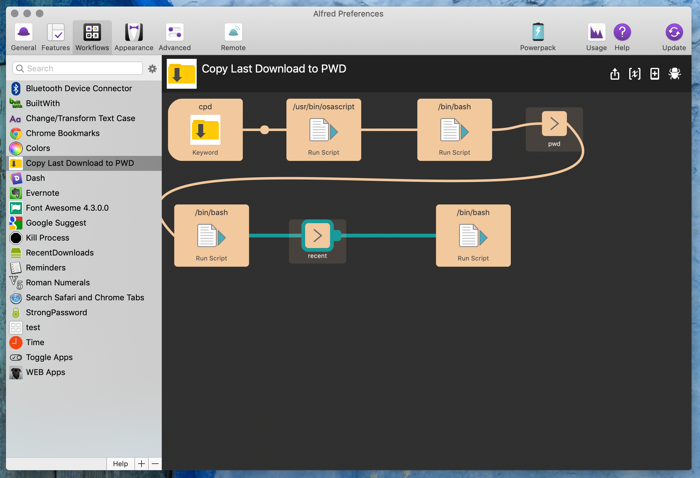Viewport: 700px width, 478px height.
Task: Select Copy Last Download to PWD in sidebar
Action: pyautogui.click(x=84, y=163)
